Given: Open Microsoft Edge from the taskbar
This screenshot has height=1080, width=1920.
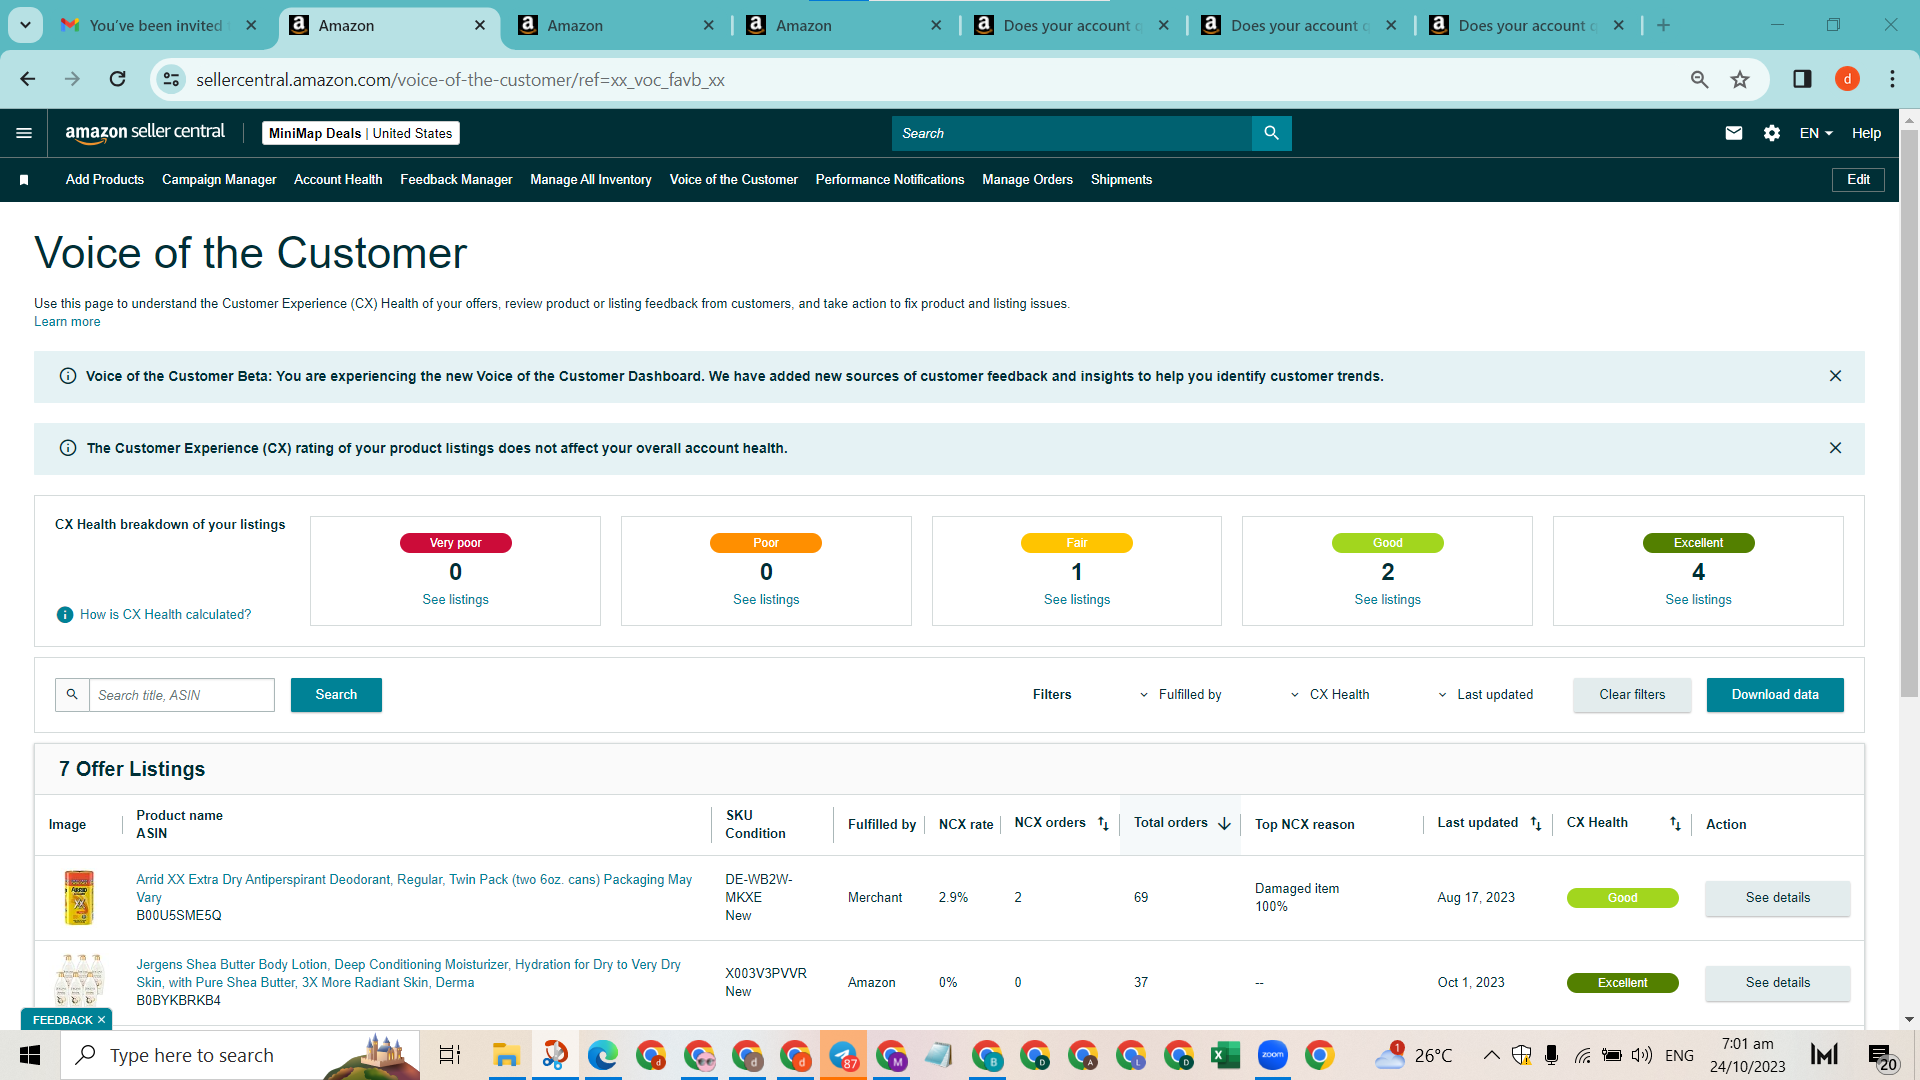Looking at the screenshot, I should pyautogui.click(x=602, y=1055).
